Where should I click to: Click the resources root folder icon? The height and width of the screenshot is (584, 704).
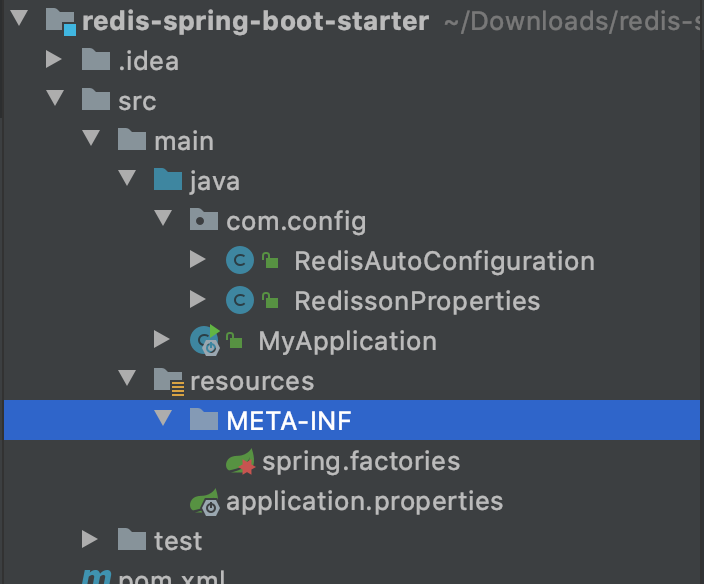click(x=169, y=382)
